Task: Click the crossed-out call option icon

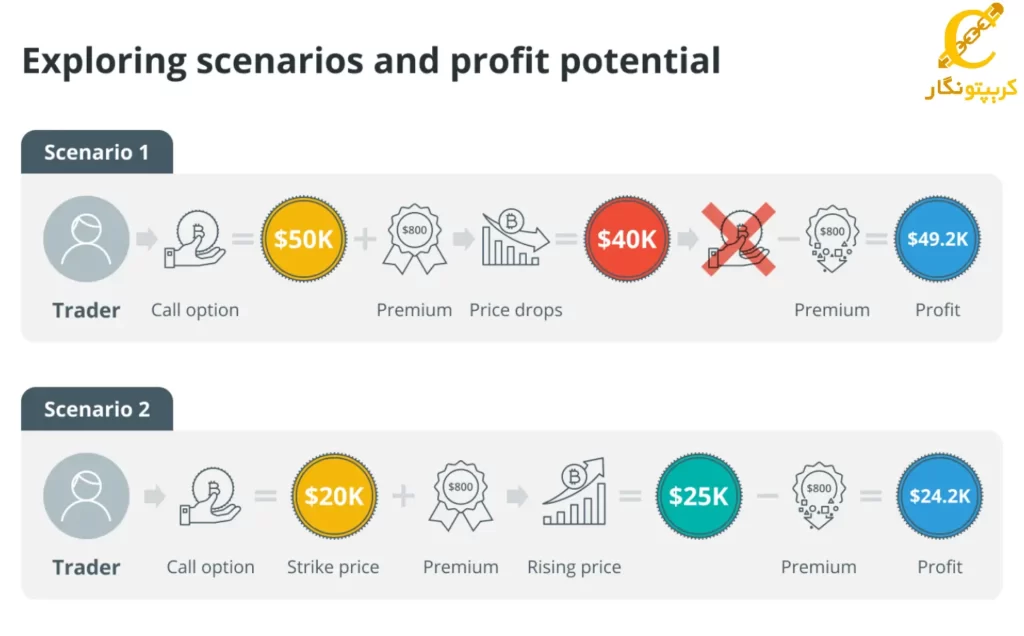Action: 739,239
